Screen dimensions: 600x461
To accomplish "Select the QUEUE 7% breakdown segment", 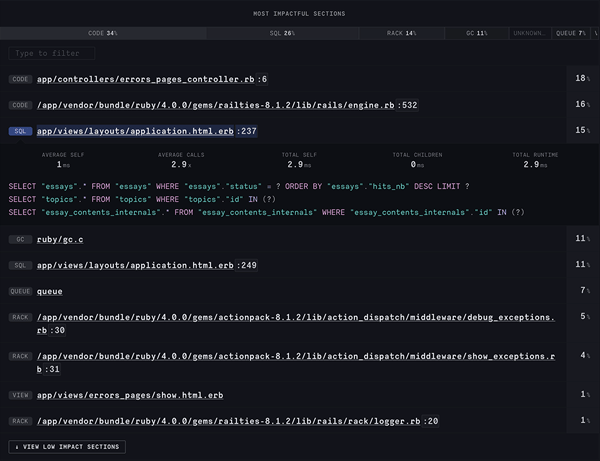I will click(x=571, y=33).
